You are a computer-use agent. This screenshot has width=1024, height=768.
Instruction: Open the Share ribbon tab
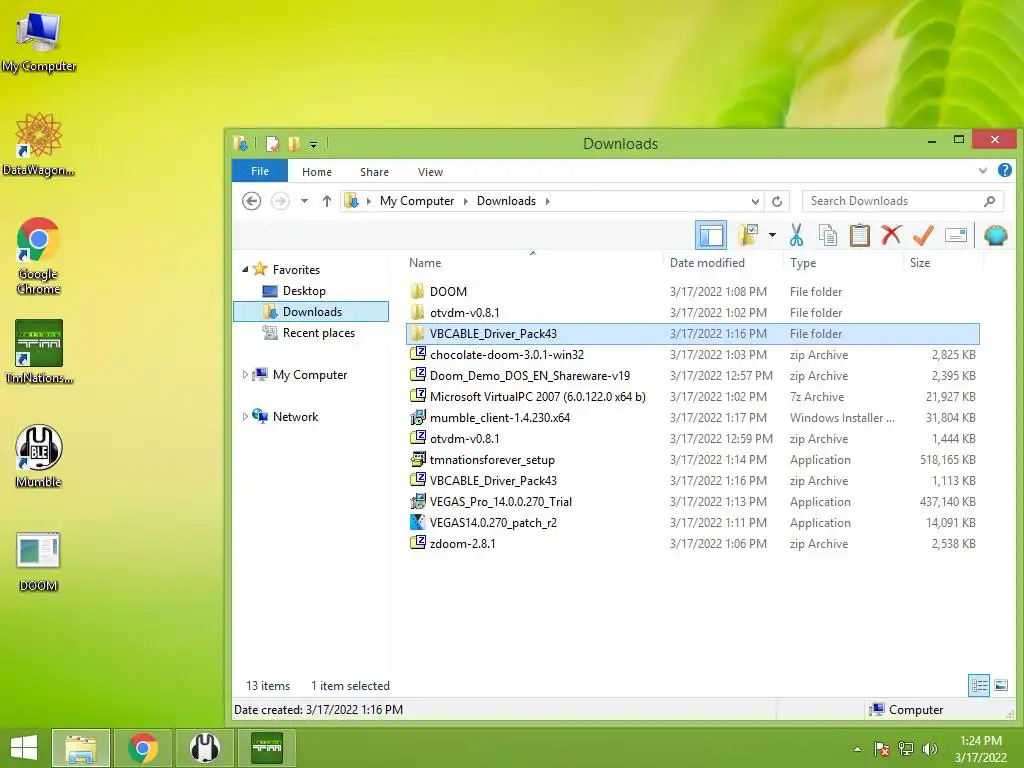[x=374, y=172]
